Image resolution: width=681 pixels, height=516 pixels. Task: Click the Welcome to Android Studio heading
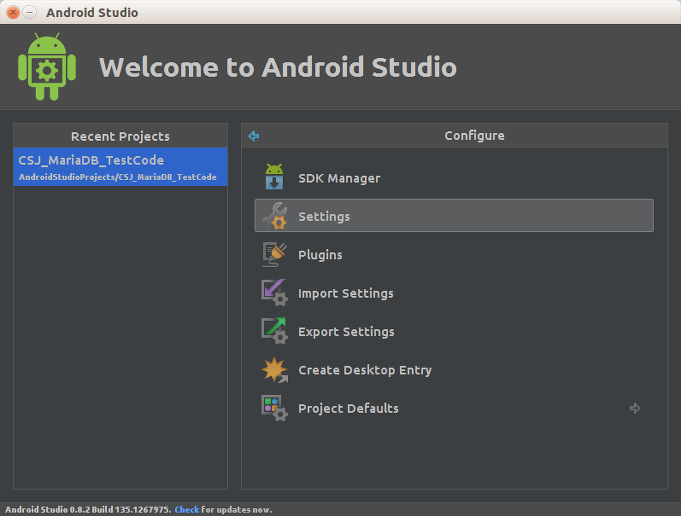point(278,67)
